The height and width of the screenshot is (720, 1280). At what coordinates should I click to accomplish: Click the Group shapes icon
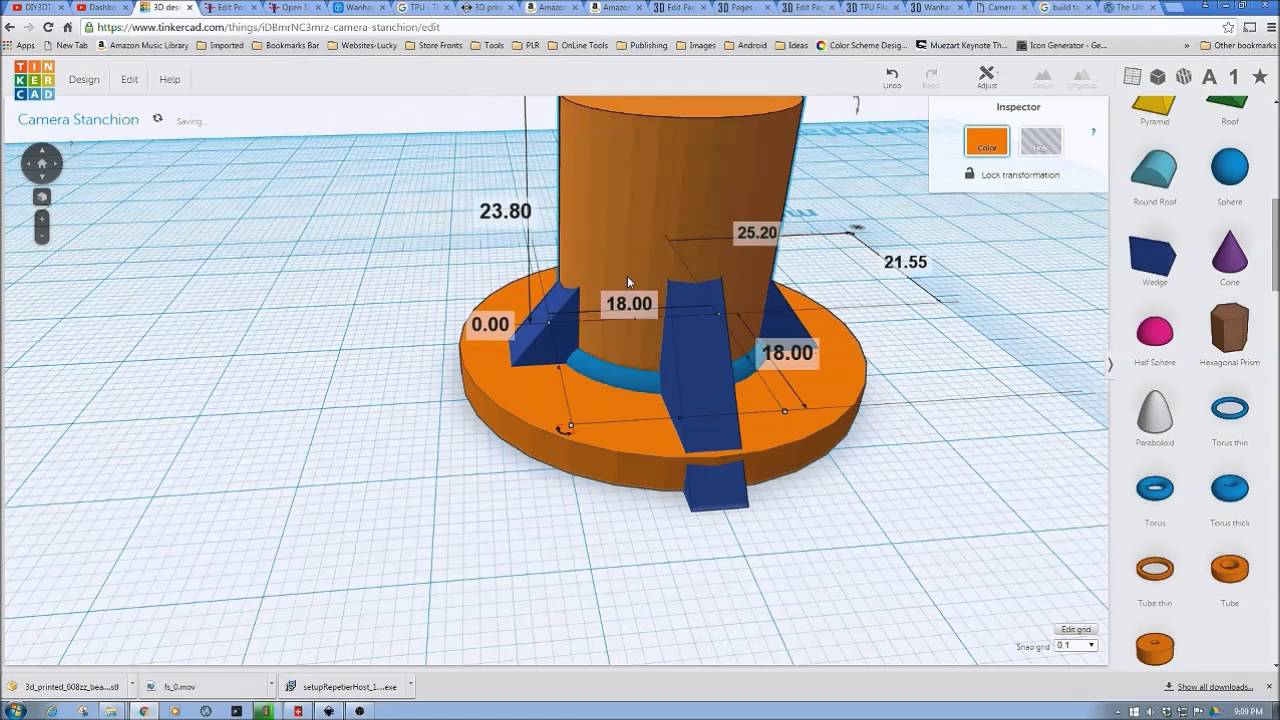tap(1043, 74)
